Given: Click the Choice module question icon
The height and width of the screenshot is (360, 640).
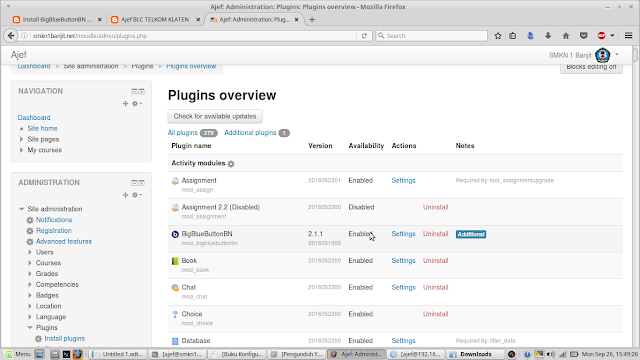Looking at the screenshot, I should (x=175, y=314).
